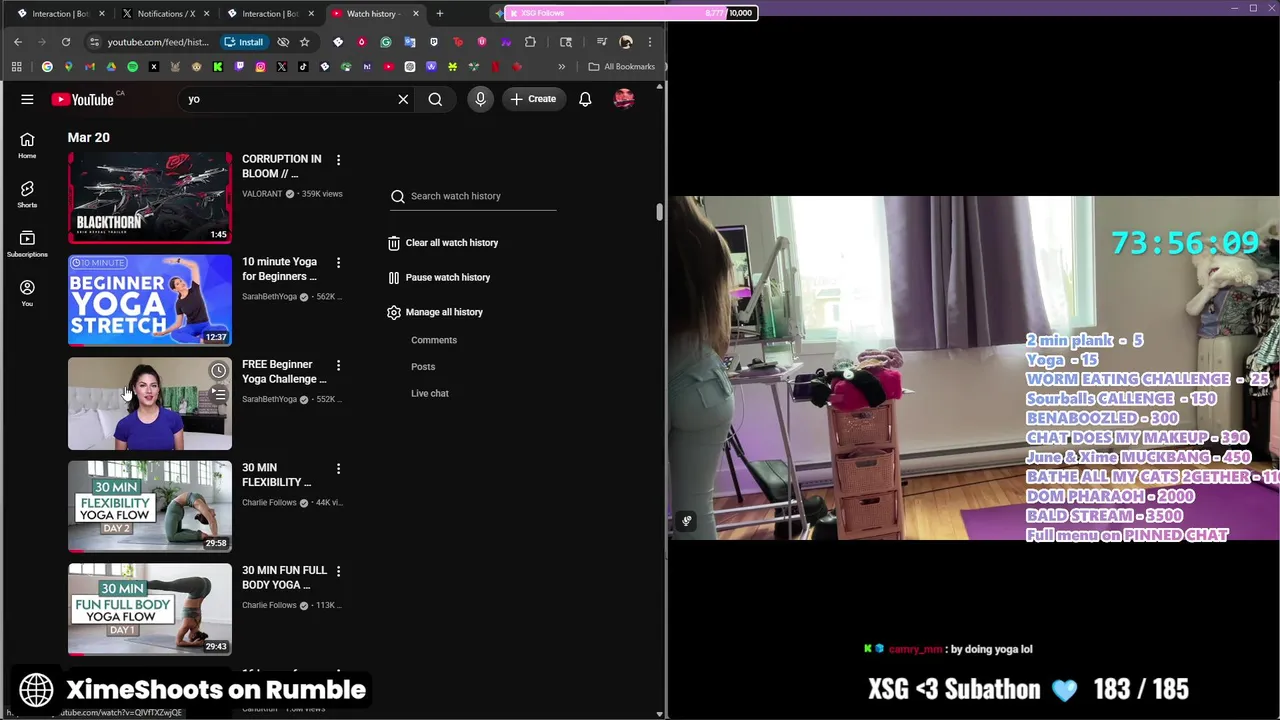Open more options for 10 minute Yoga video

338,263
